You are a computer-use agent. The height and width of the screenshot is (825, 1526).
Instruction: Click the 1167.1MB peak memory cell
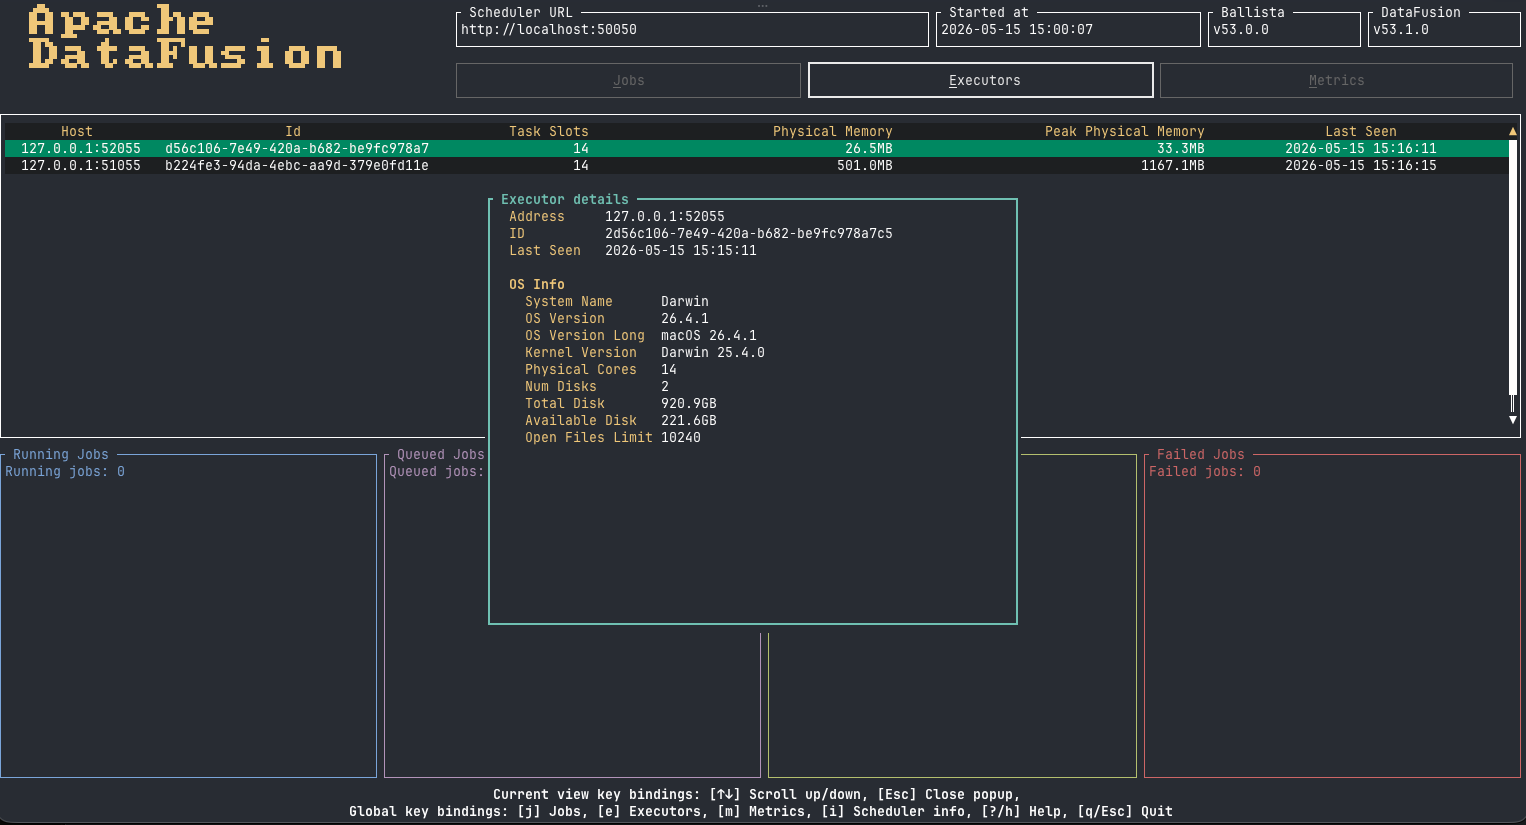(1173, 166)
